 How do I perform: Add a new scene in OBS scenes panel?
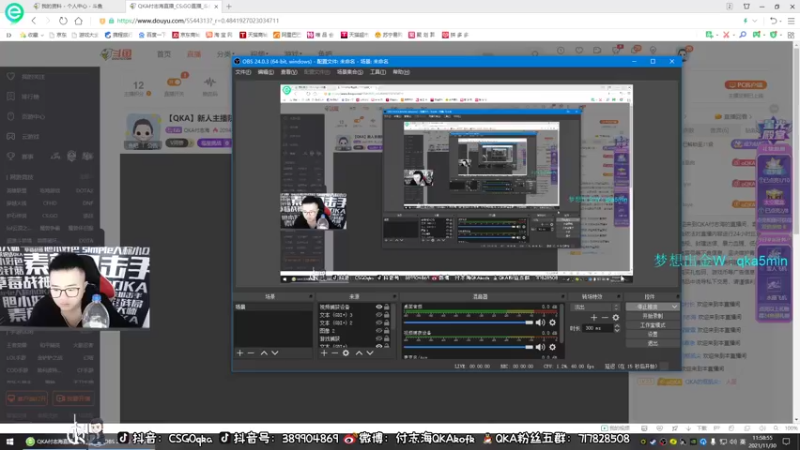[240, 353]
